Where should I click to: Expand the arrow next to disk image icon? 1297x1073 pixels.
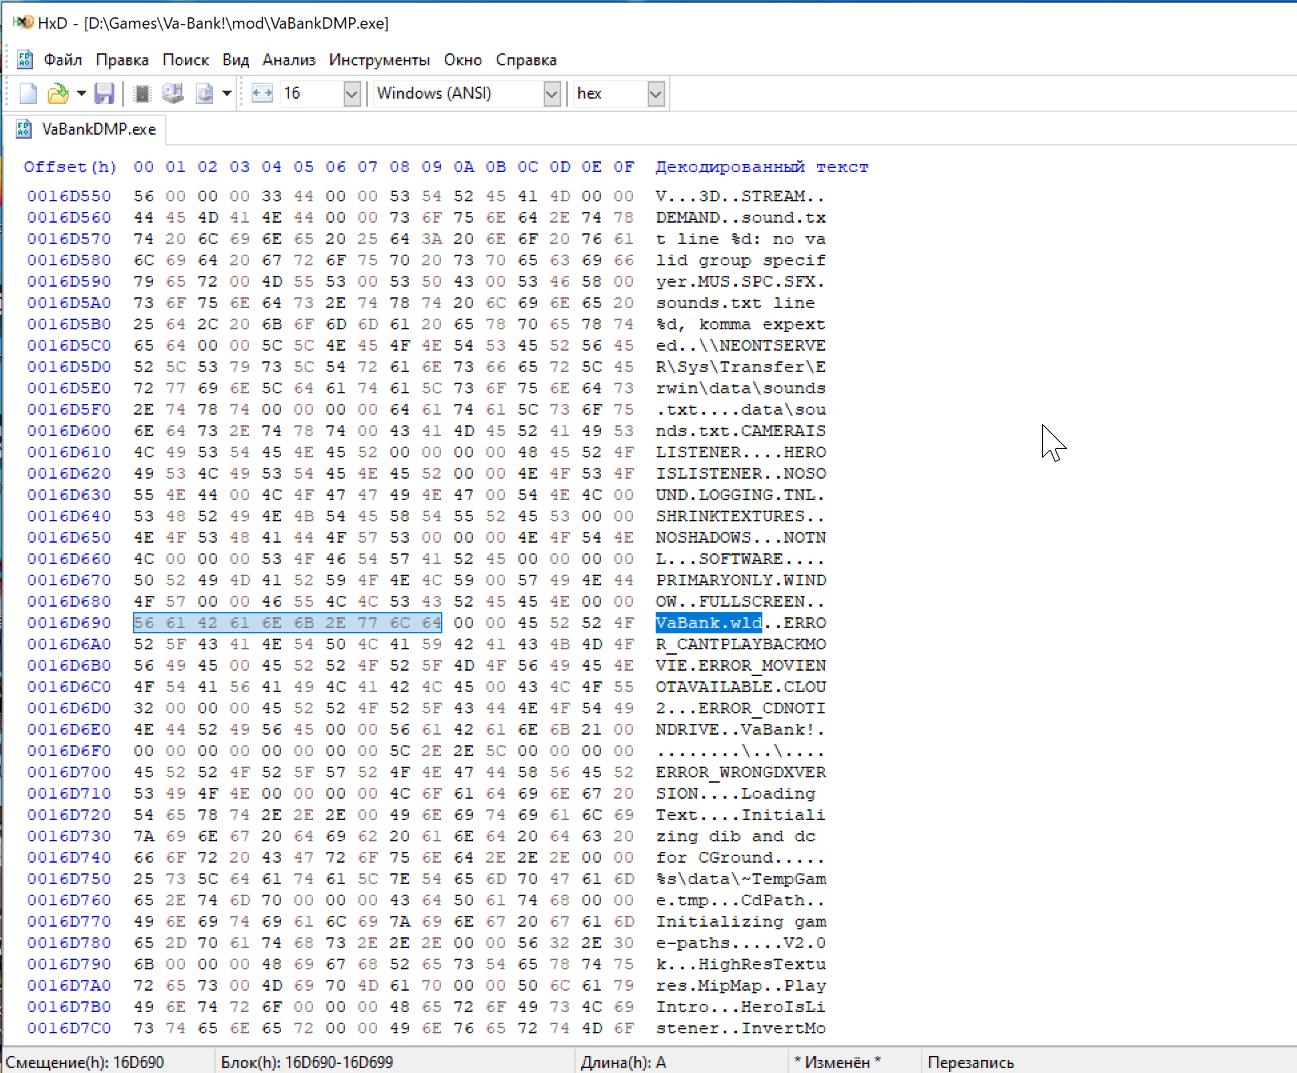tap(227, 94)
